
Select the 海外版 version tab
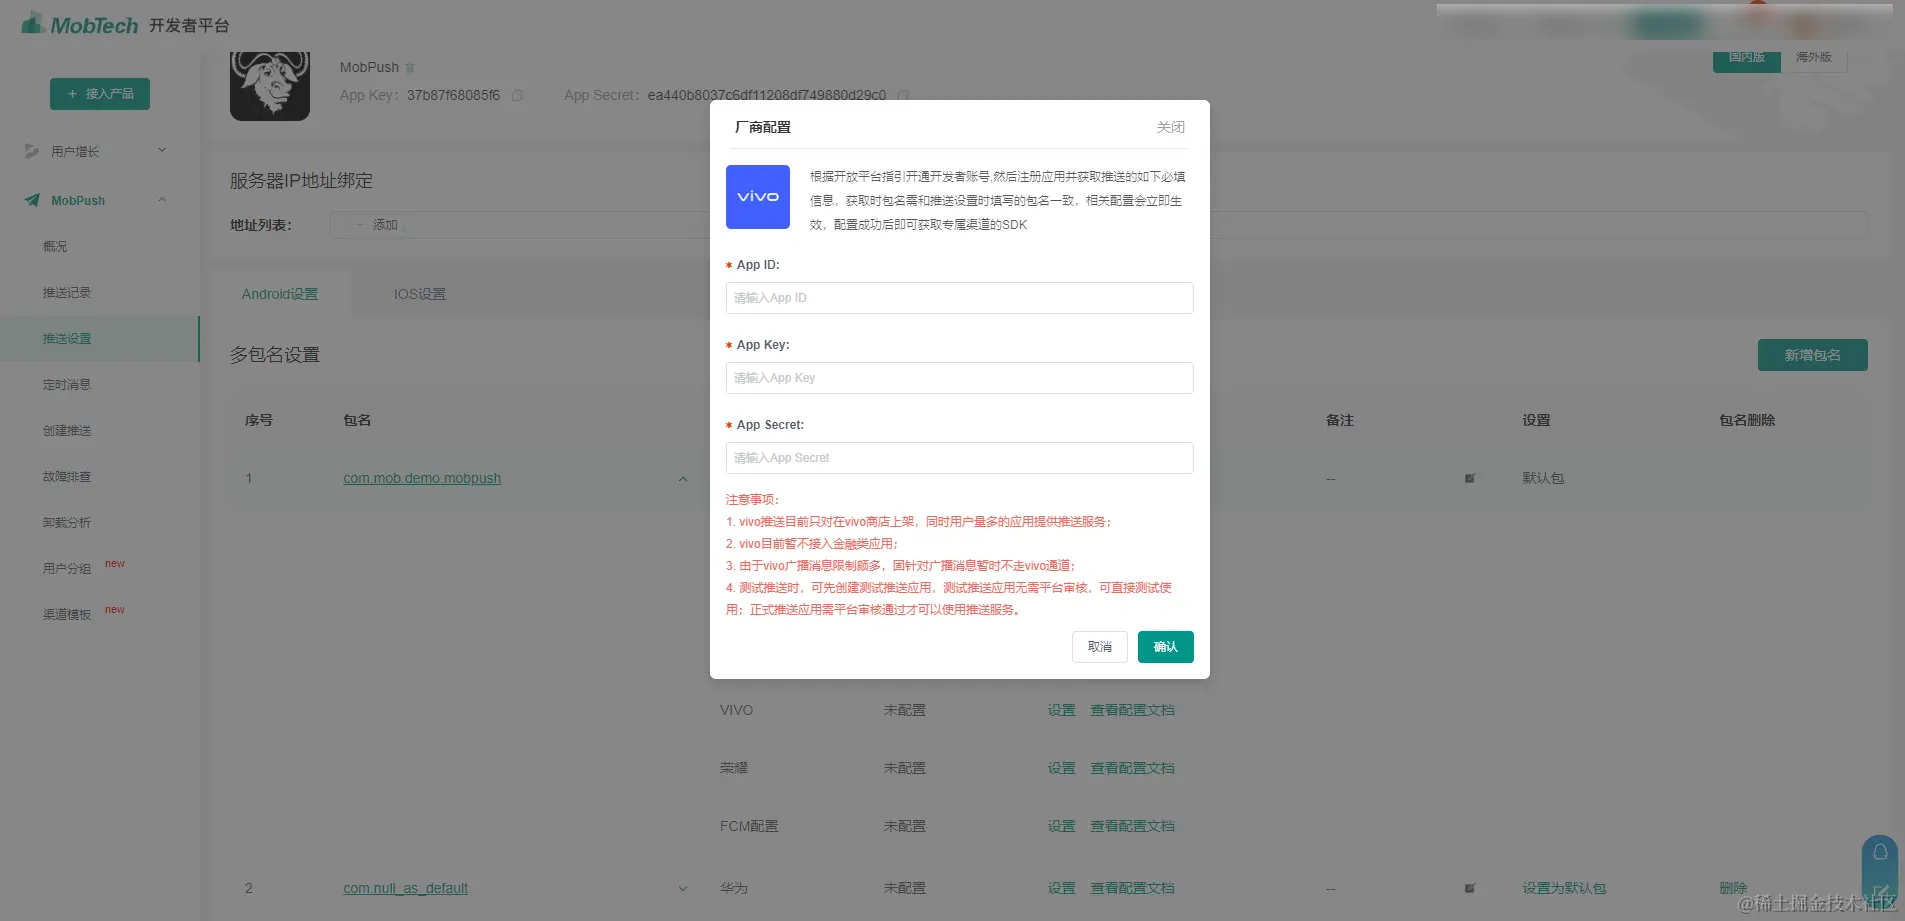1814,57
